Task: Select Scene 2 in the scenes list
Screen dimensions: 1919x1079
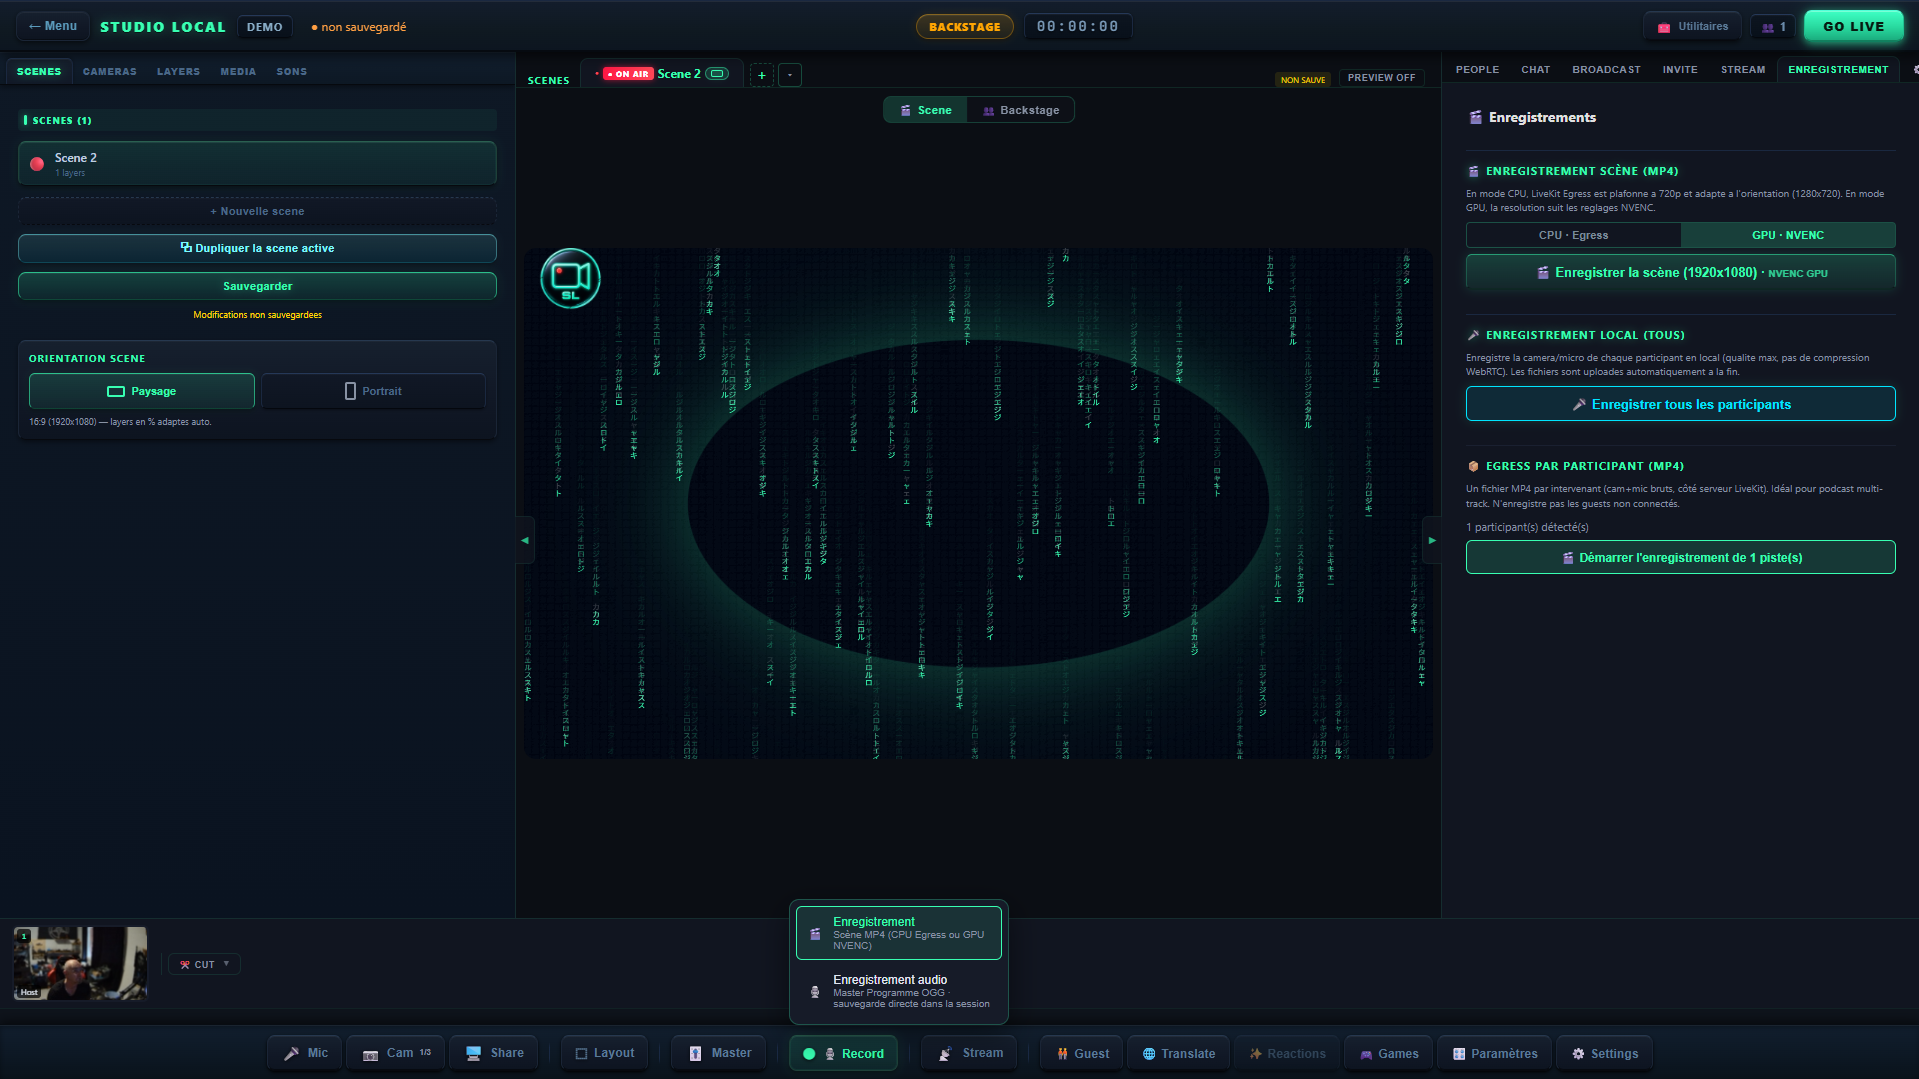Action: tap(257, 163)
